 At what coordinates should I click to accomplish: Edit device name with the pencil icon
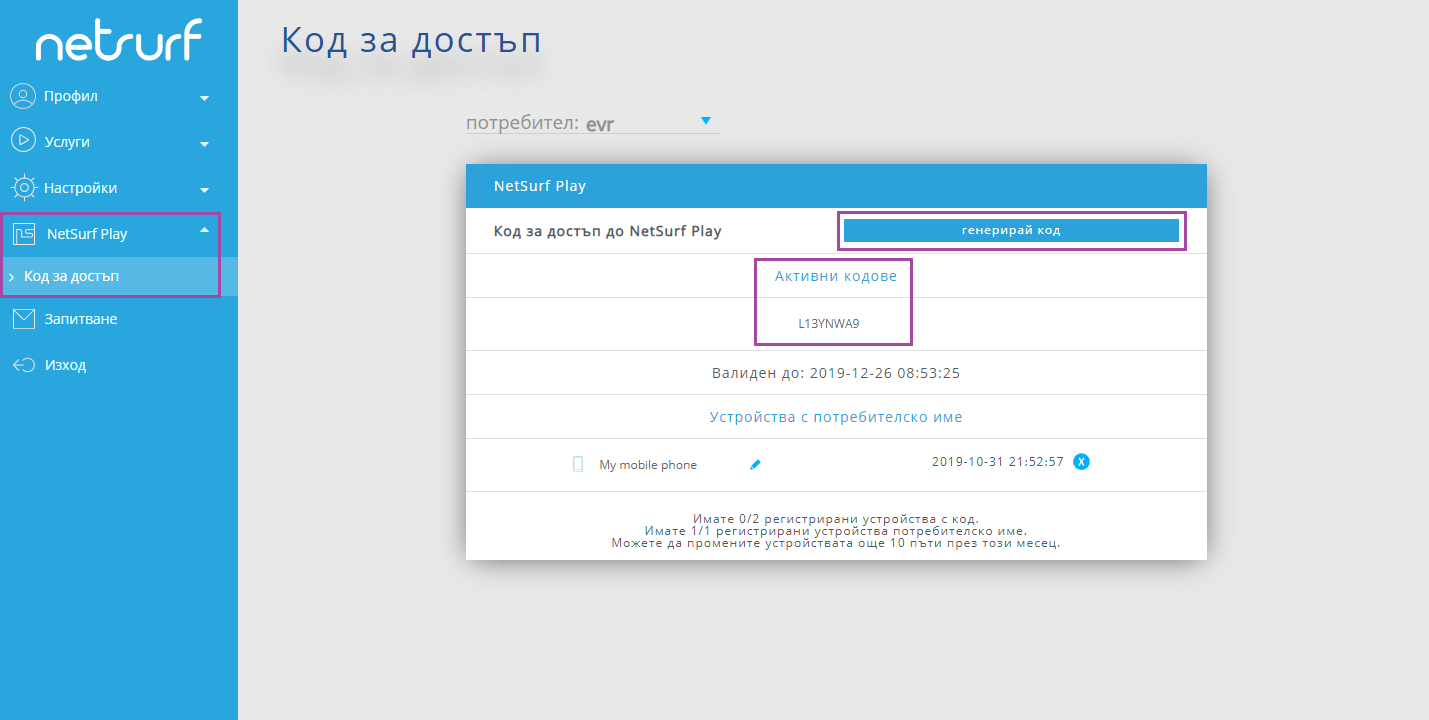point(755,464)
